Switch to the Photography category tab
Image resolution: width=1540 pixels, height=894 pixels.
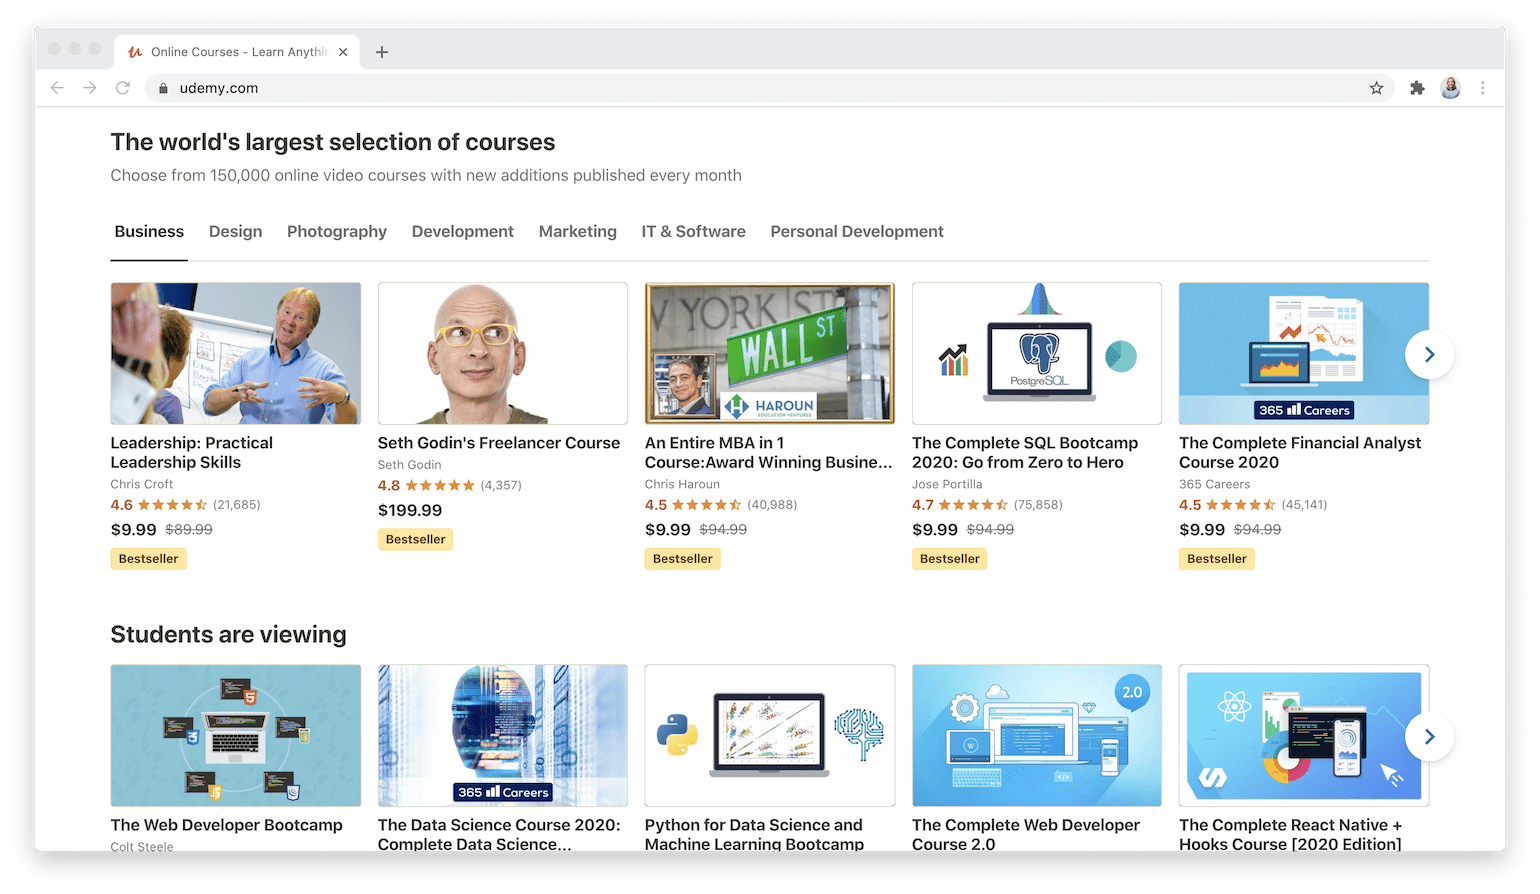point(337,231)
